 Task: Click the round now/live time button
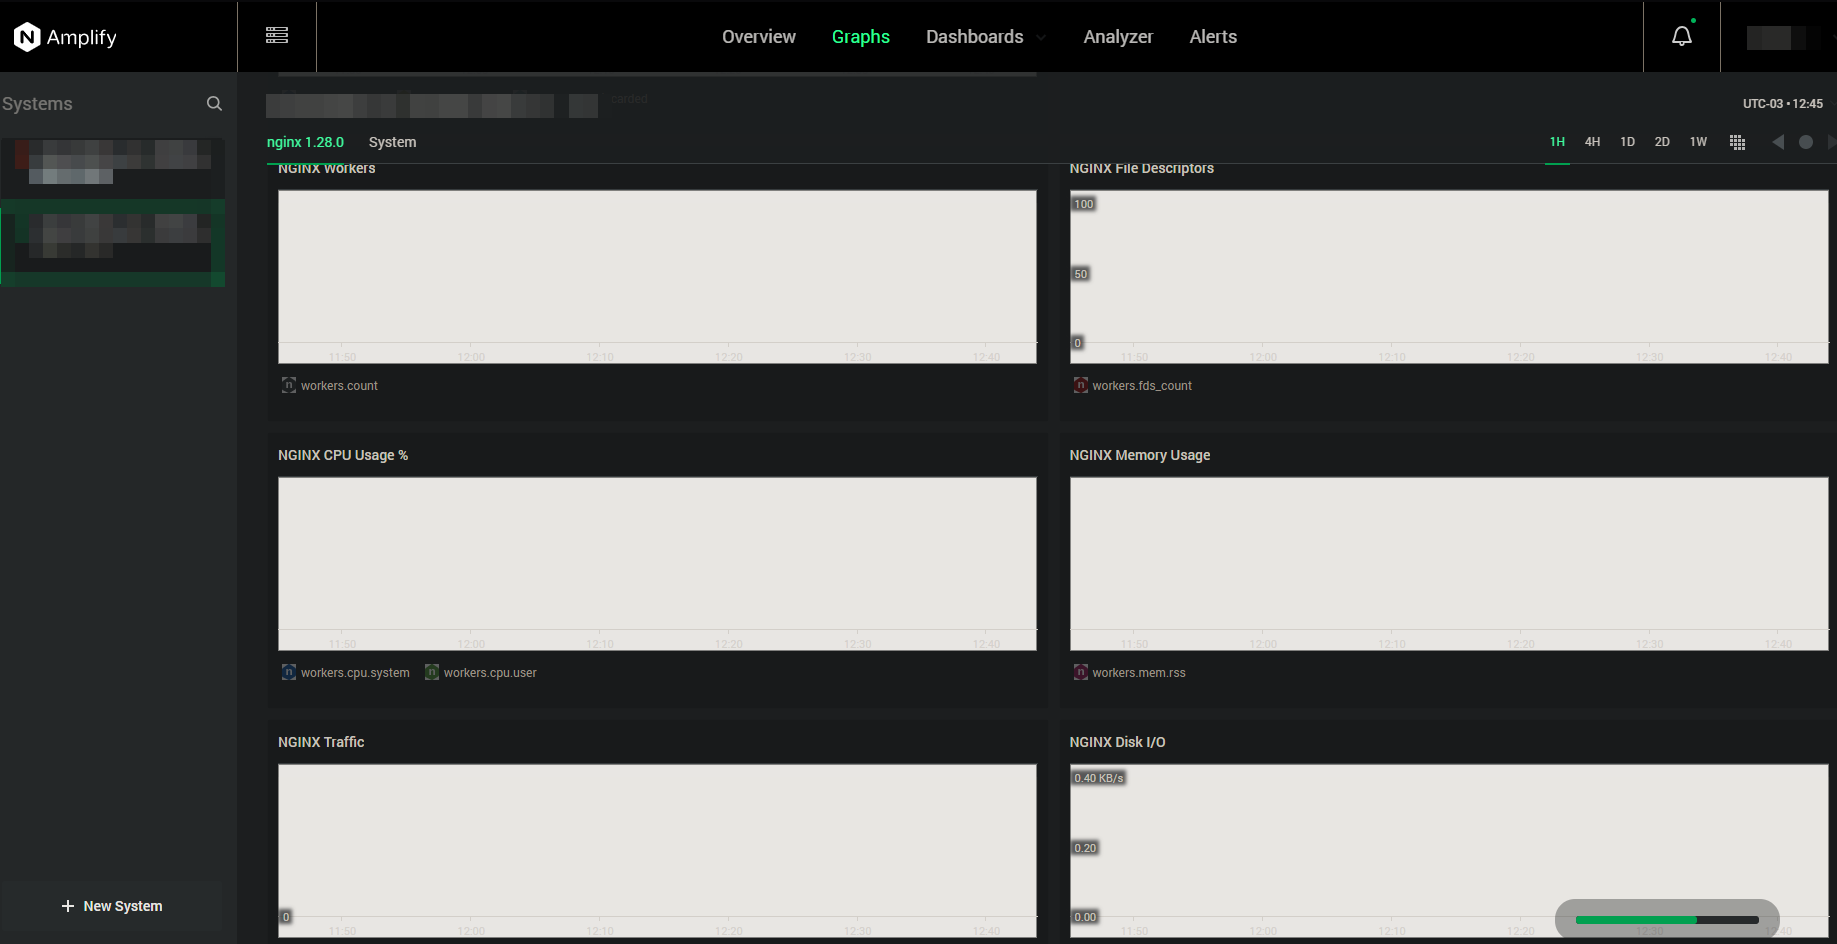tap(1805, 142)
